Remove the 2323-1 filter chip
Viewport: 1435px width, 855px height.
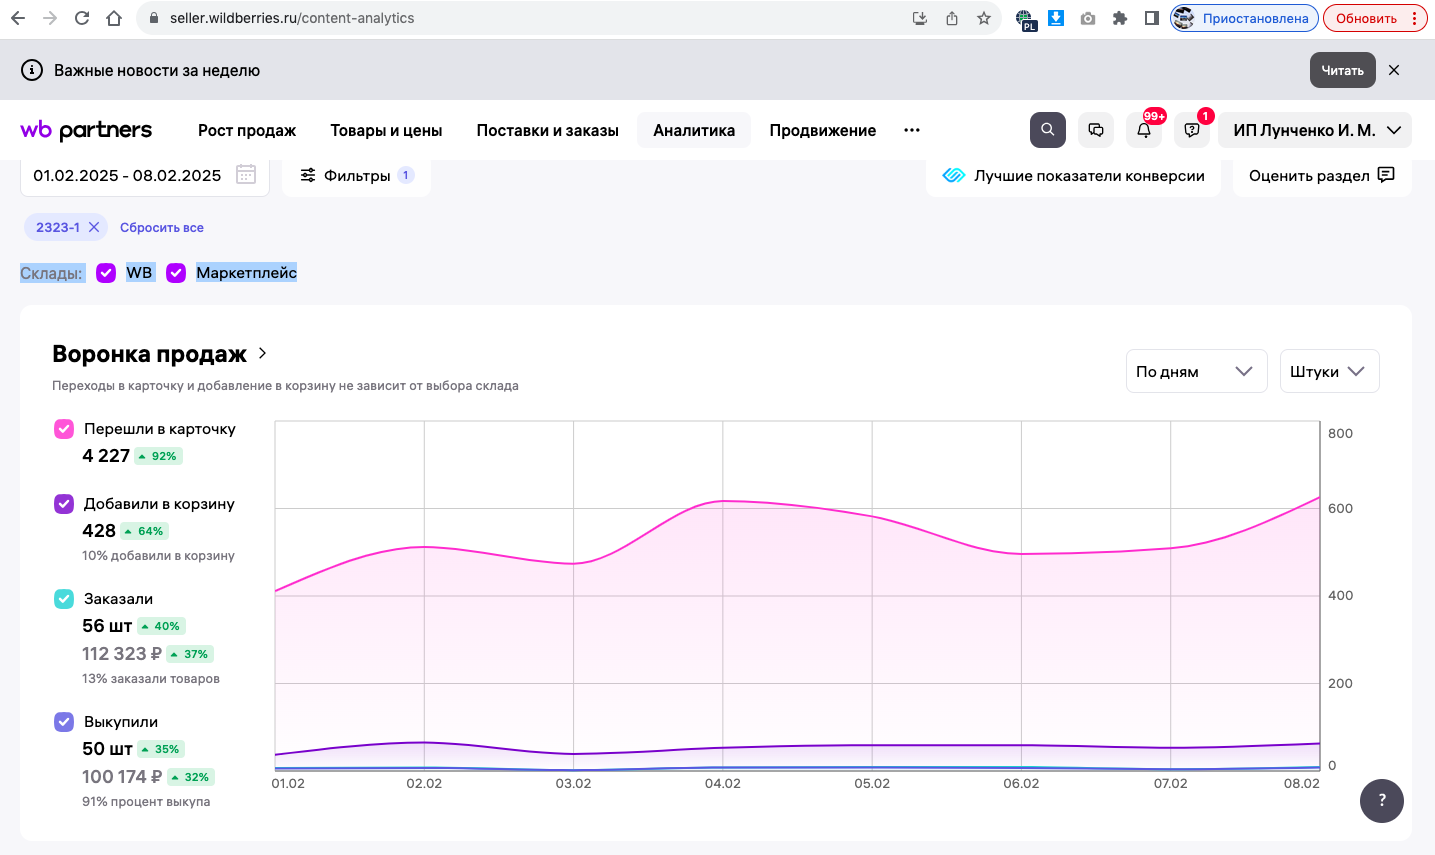[94, 227]
